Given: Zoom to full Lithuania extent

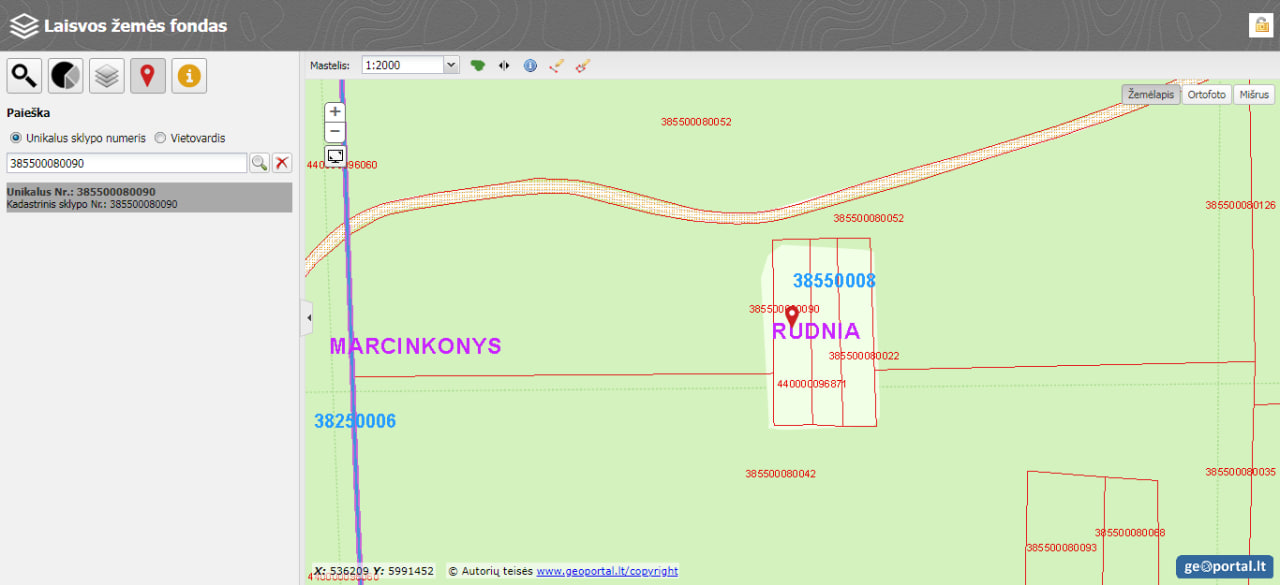Looking at the screenshot, I should point(478,65).
